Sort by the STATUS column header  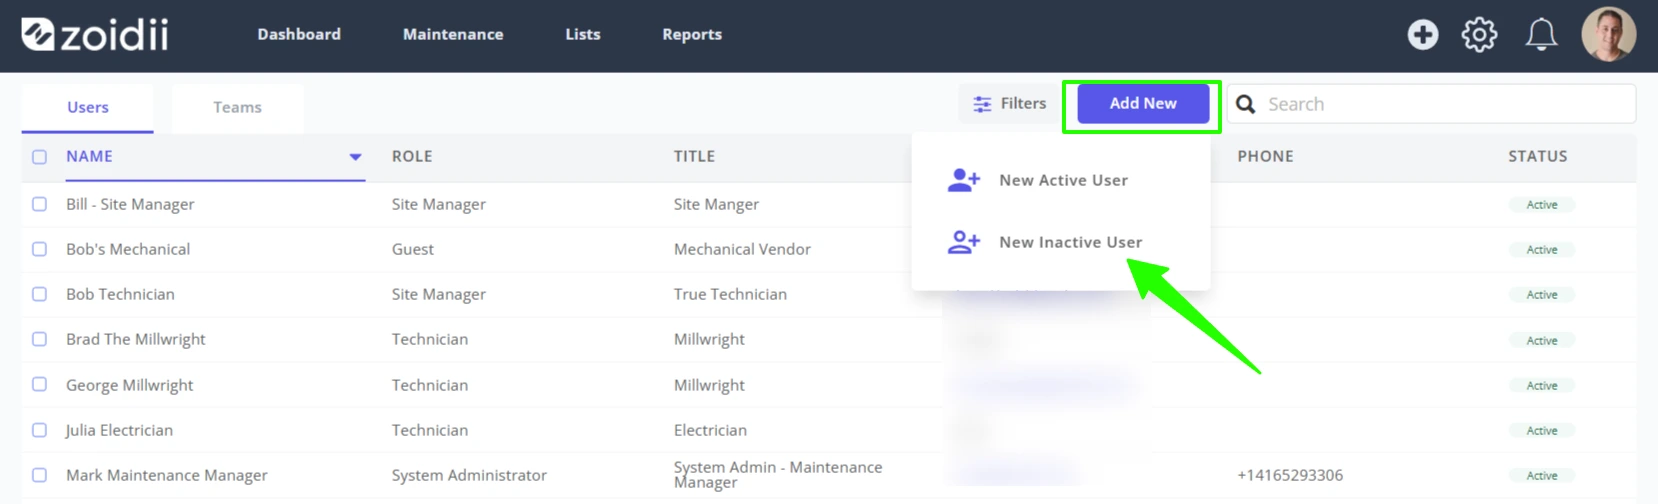pyautogui.click(x=1538, y=156)
